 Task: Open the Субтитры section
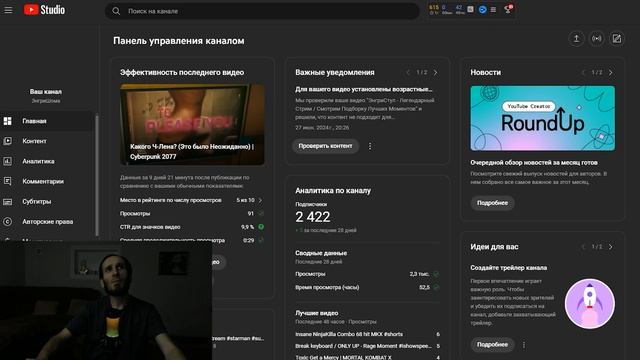point(46,202)
